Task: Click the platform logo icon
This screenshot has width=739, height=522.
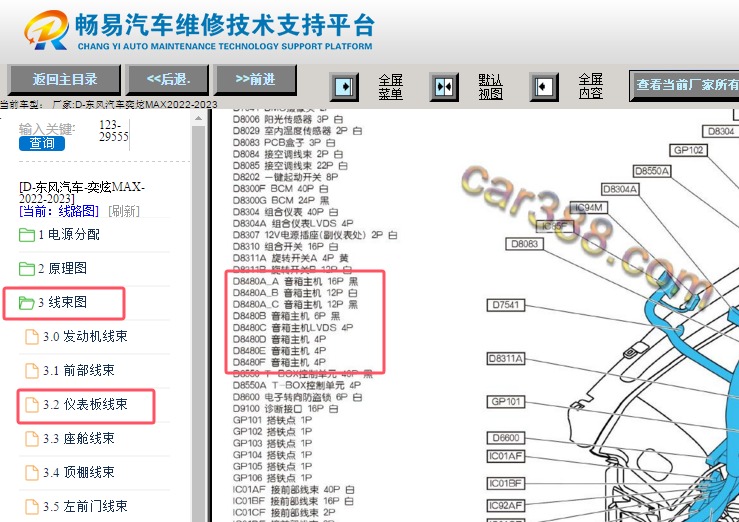Action: tap(46, 30)
